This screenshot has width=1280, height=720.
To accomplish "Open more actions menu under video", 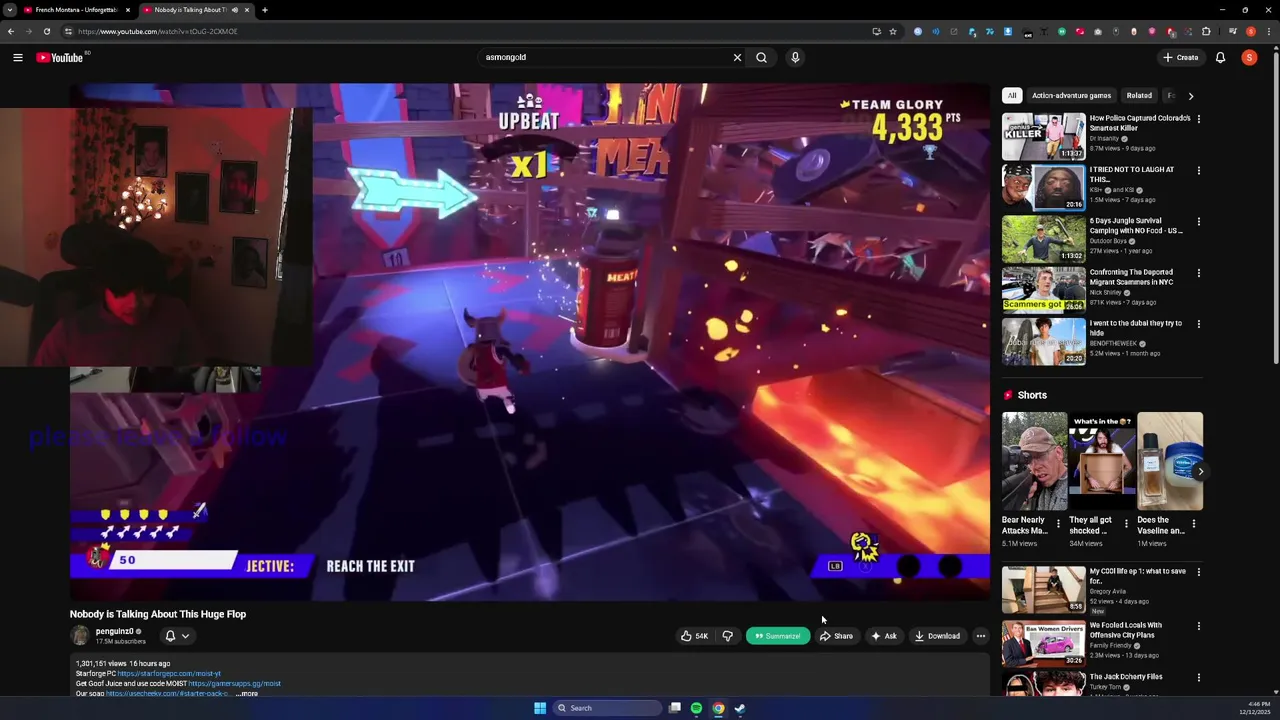I will coord(981,636).
